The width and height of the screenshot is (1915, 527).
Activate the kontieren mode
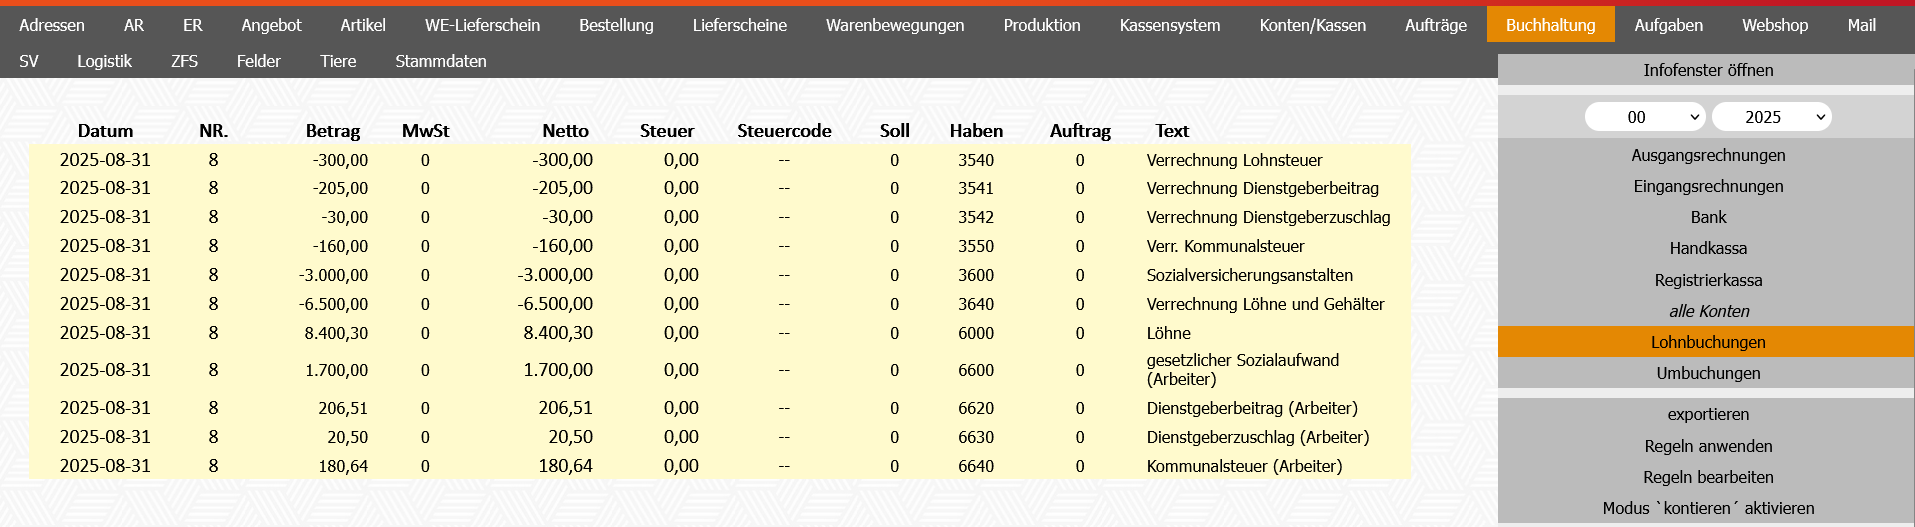click(1707, 508)
